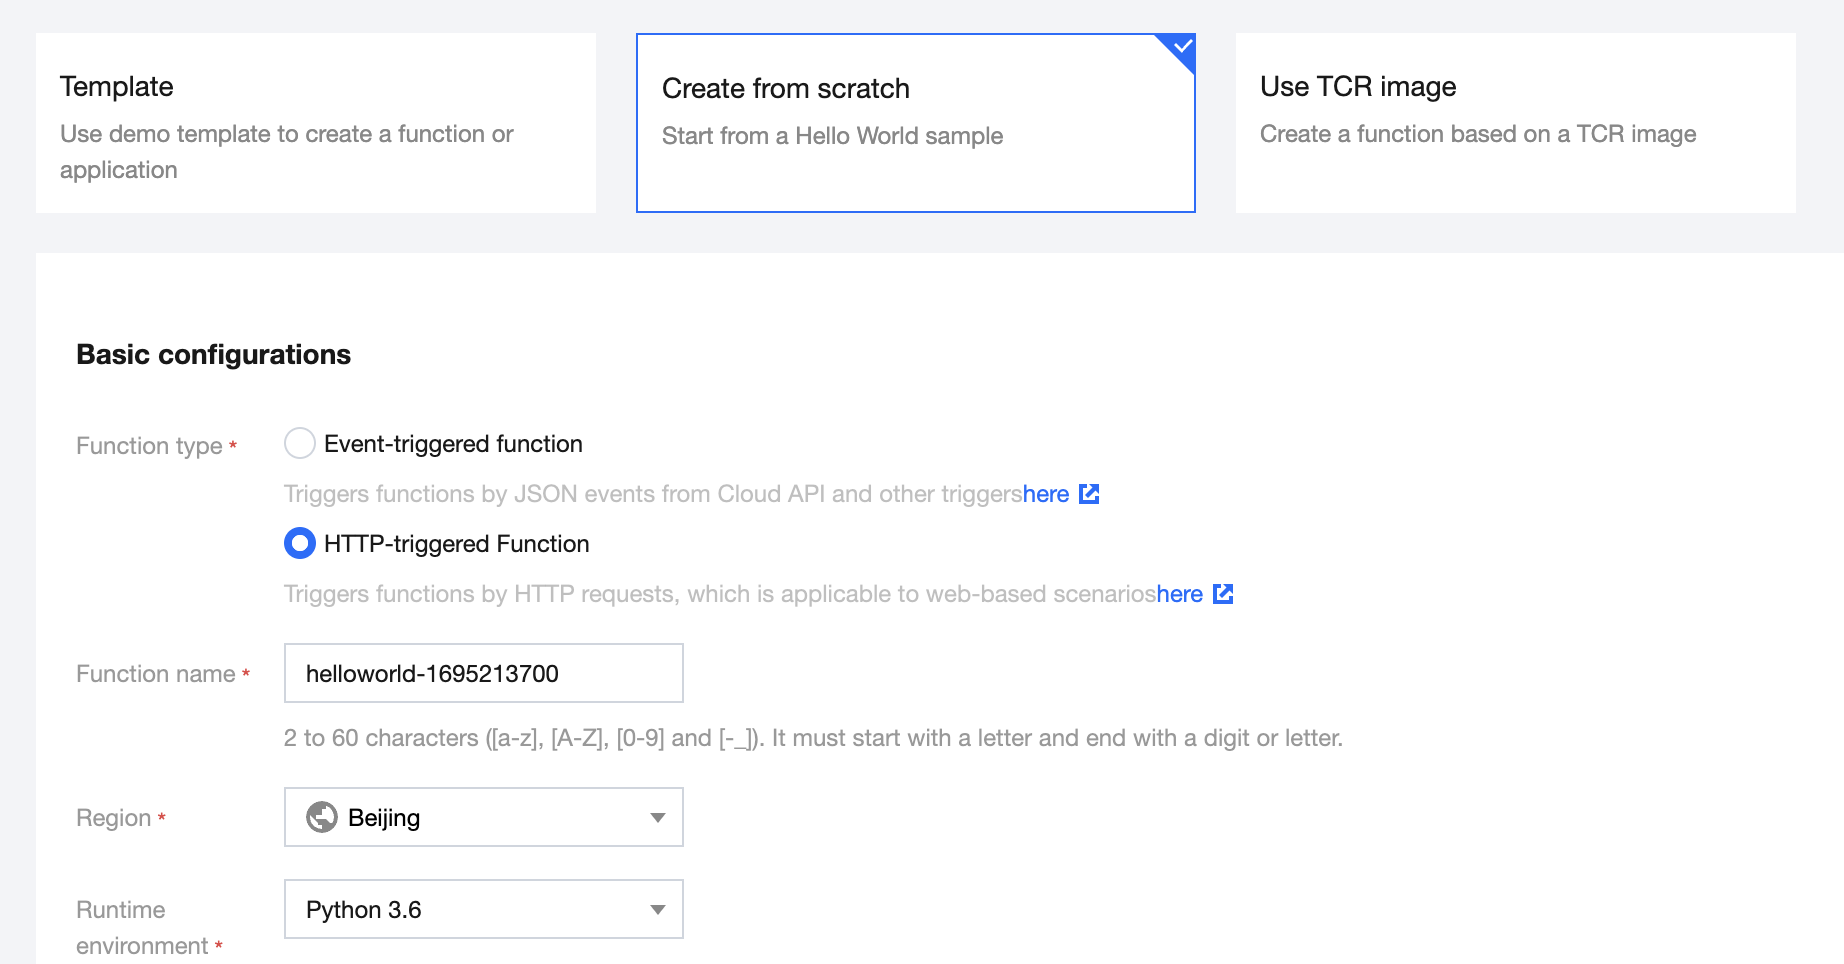Follow 'here' link for event trigger docs
Image resolution: width=1844 pixels, height=964 pixels.
coord(1046,494)
